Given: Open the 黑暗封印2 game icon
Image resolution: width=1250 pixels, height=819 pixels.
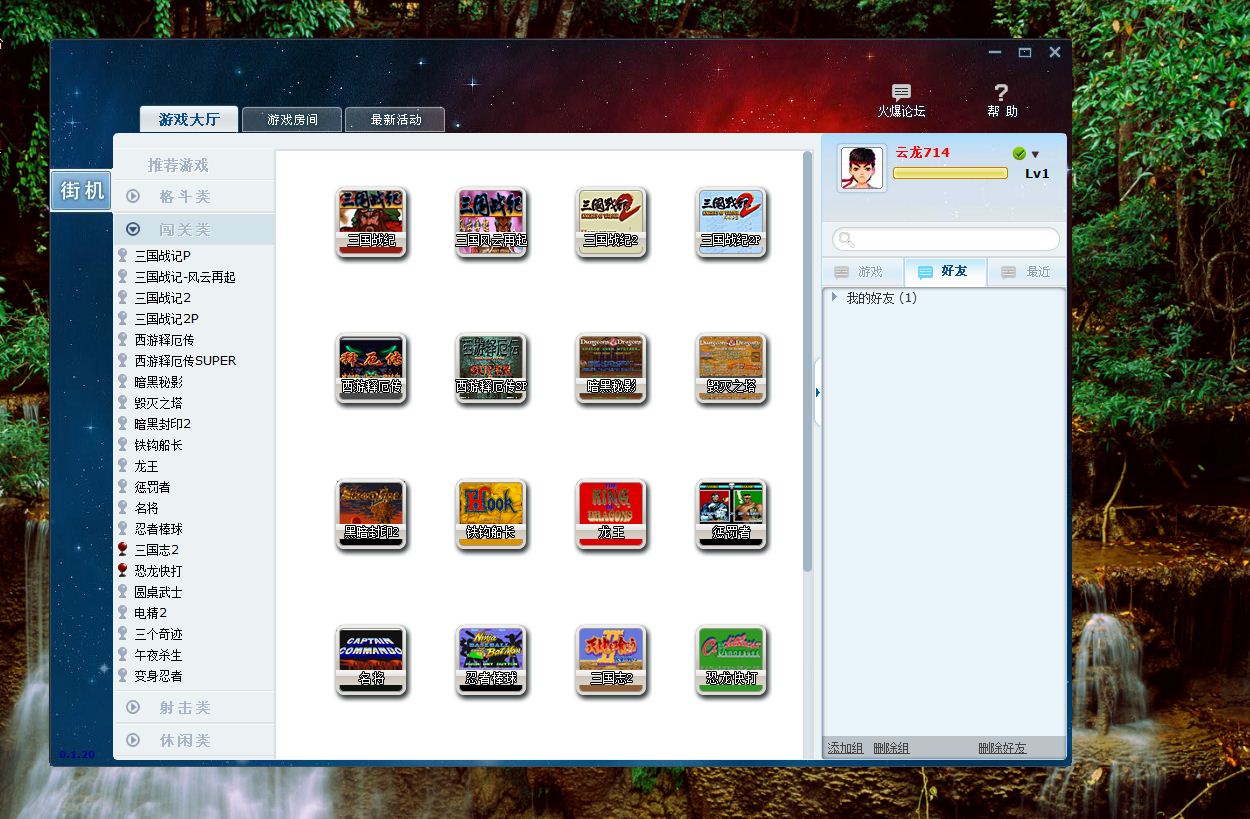Looking at the screenshot, I should point(371,514).
